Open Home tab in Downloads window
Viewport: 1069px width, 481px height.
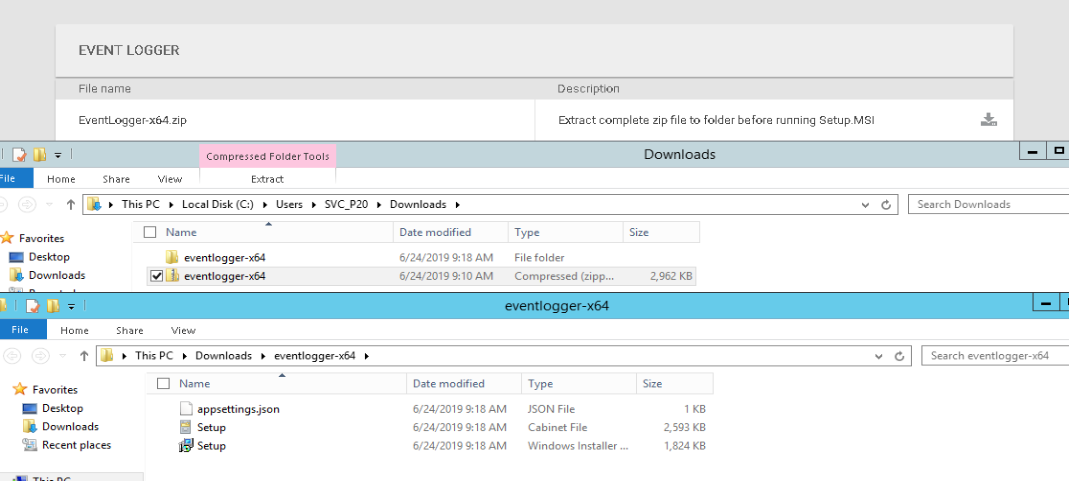tap(61, 179)
